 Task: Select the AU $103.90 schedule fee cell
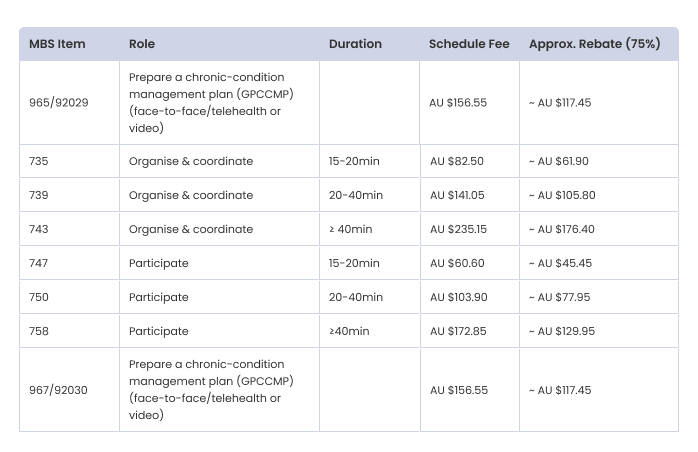[x=458, y=297]
